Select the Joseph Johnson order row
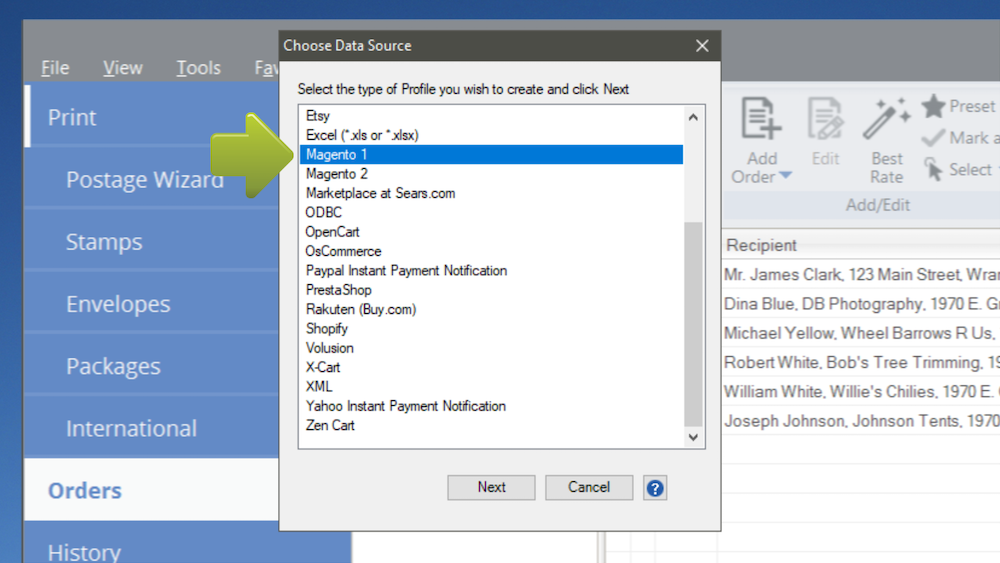 point(861,421)
